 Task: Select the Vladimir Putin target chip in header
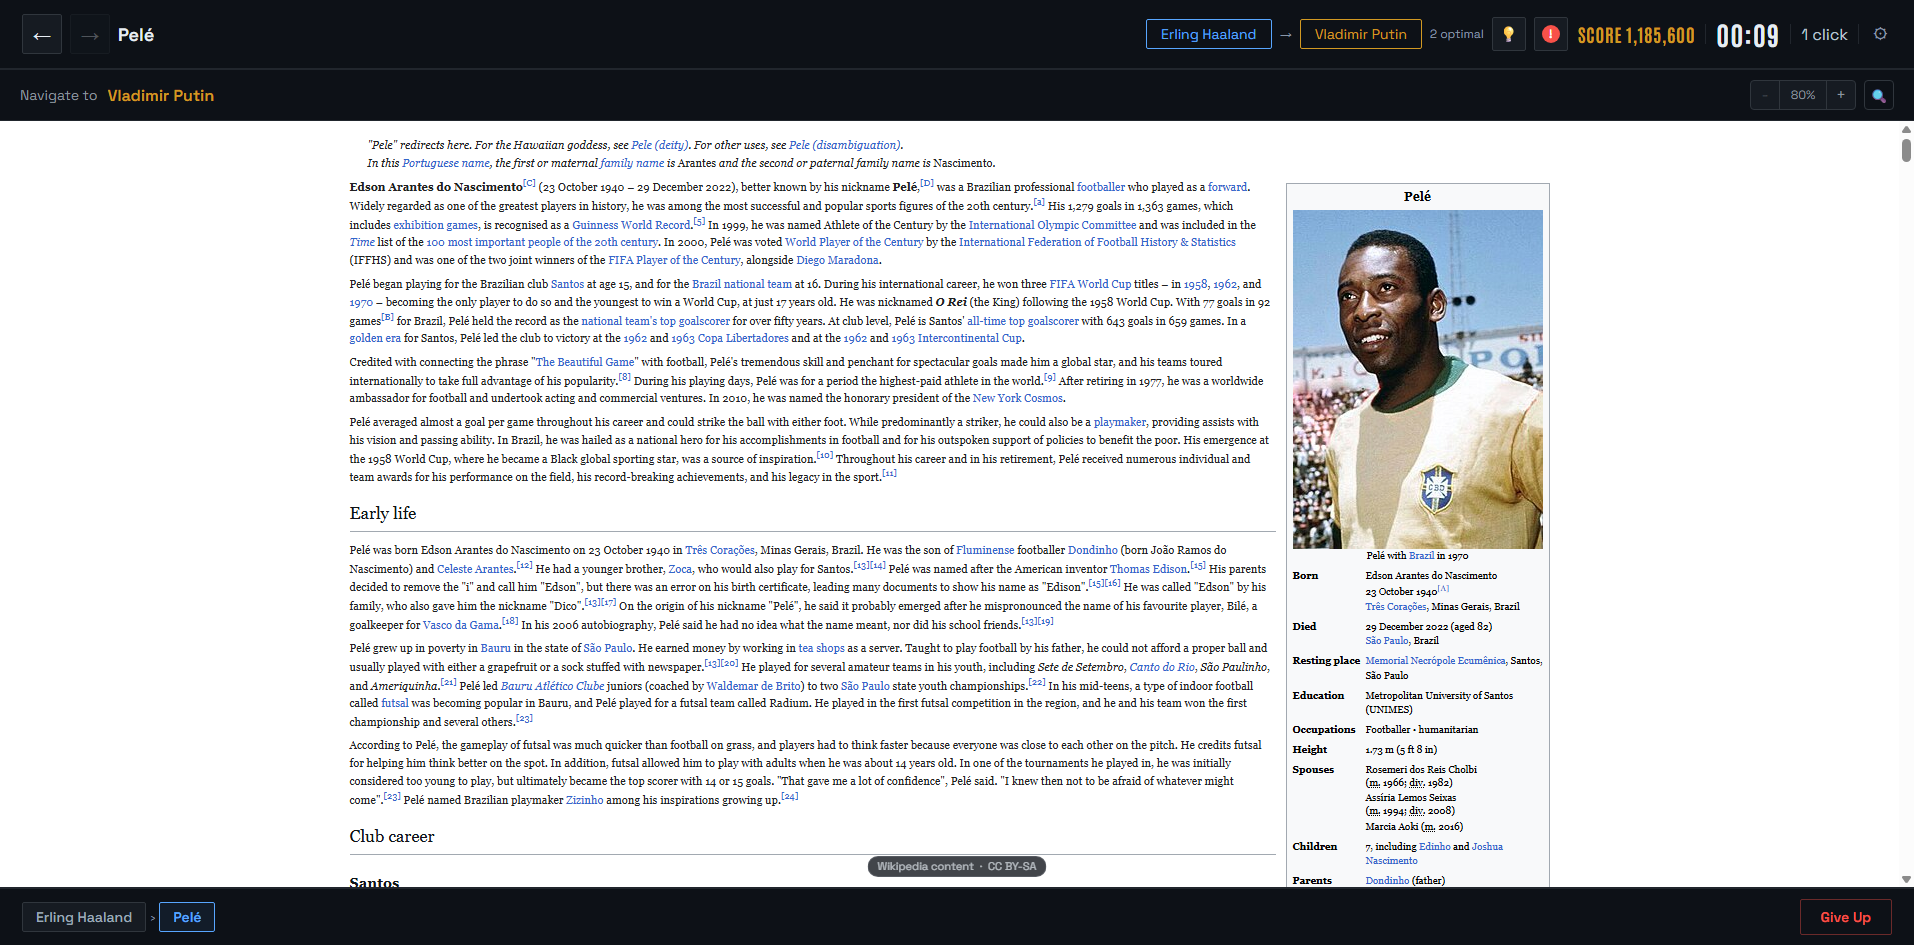point(1360,34)
